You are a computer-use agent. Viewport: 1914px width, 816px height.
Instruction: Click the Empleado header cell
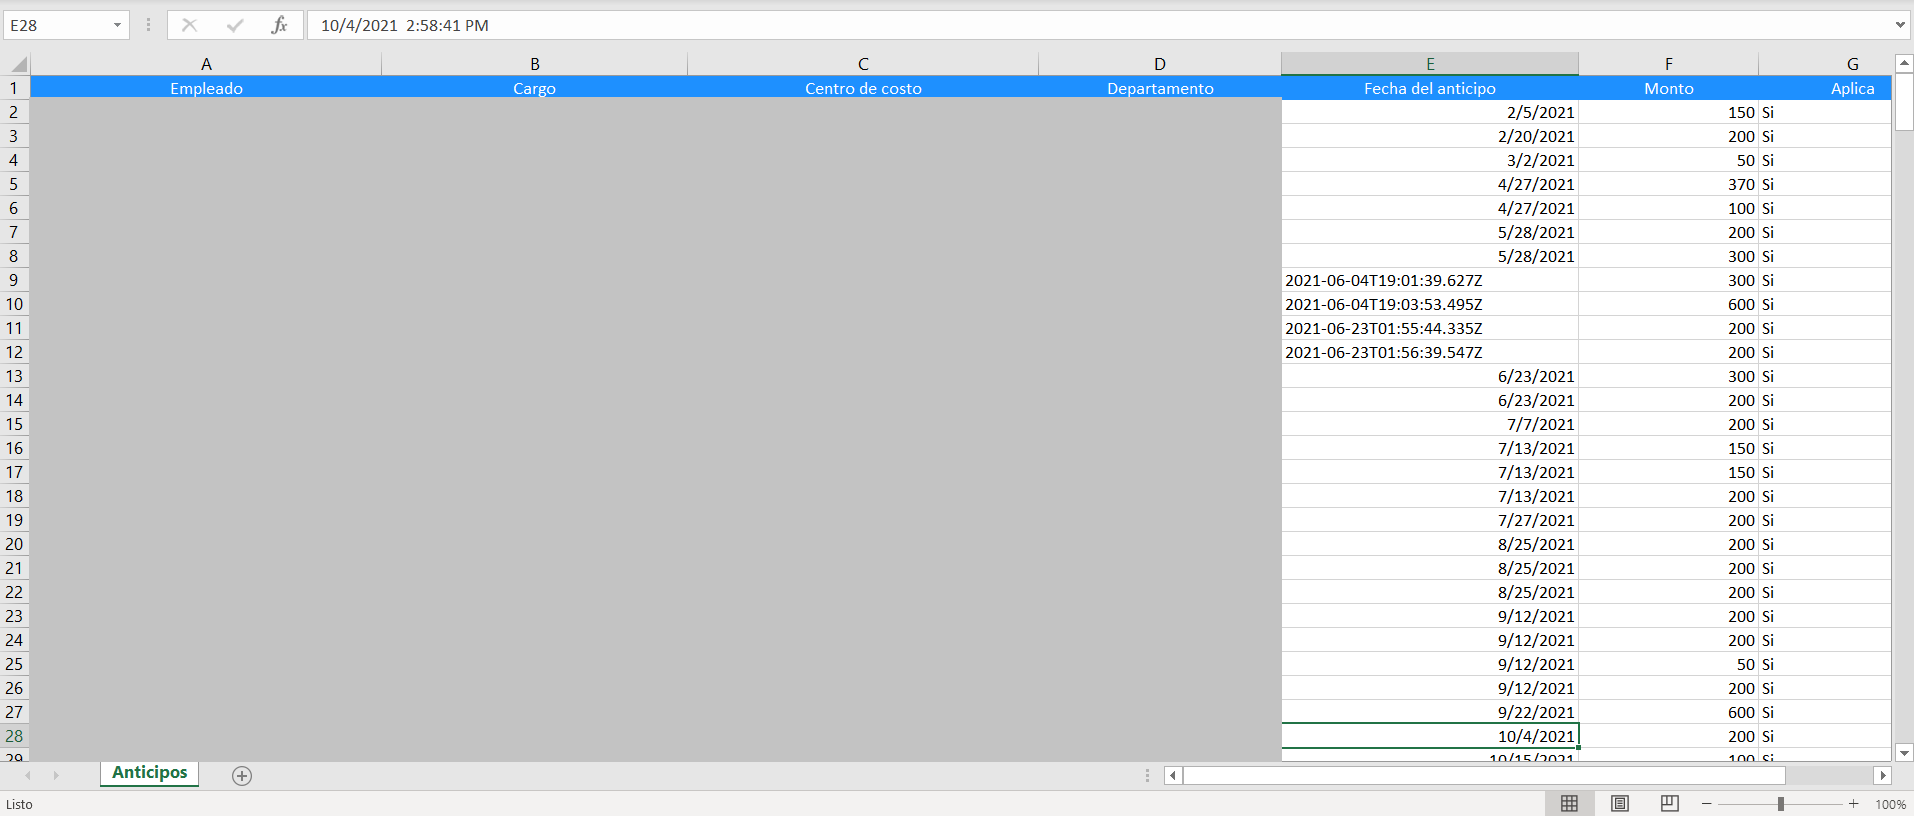(x=206, y=88)
